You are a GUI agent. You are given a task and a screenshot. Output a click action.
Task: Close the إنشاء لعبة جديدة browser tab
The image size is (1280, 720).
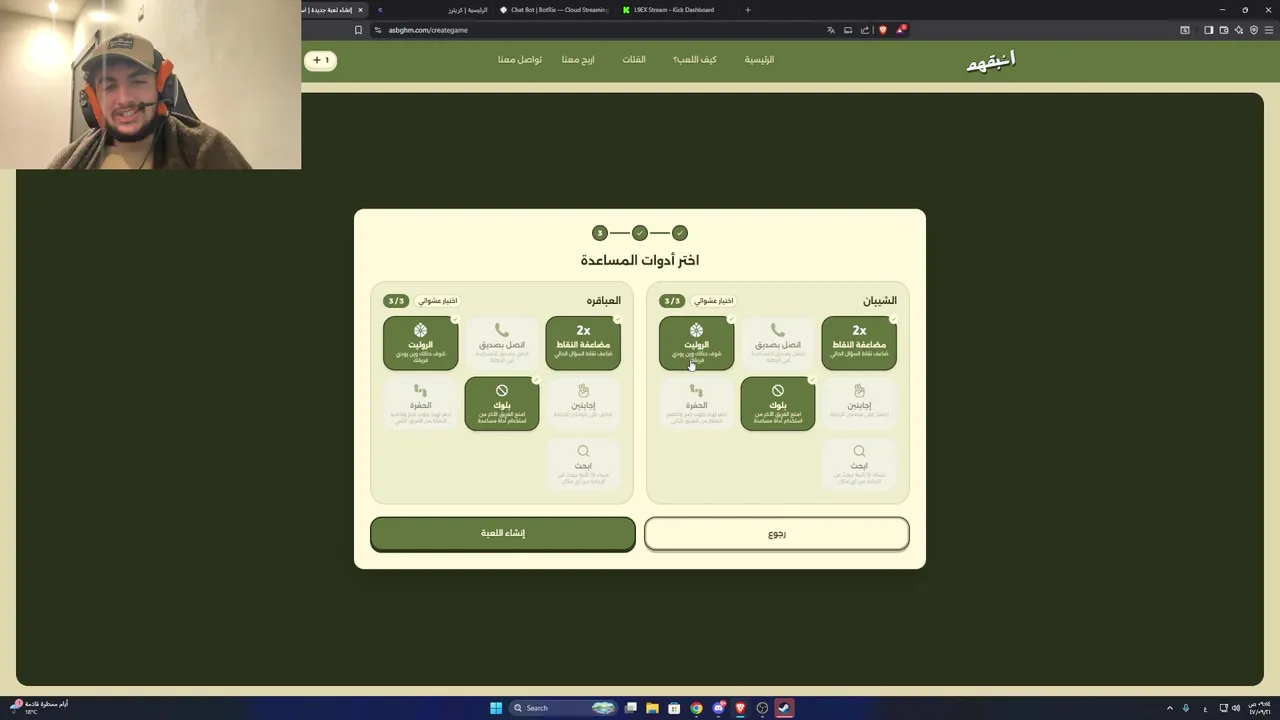click(360, 10)
